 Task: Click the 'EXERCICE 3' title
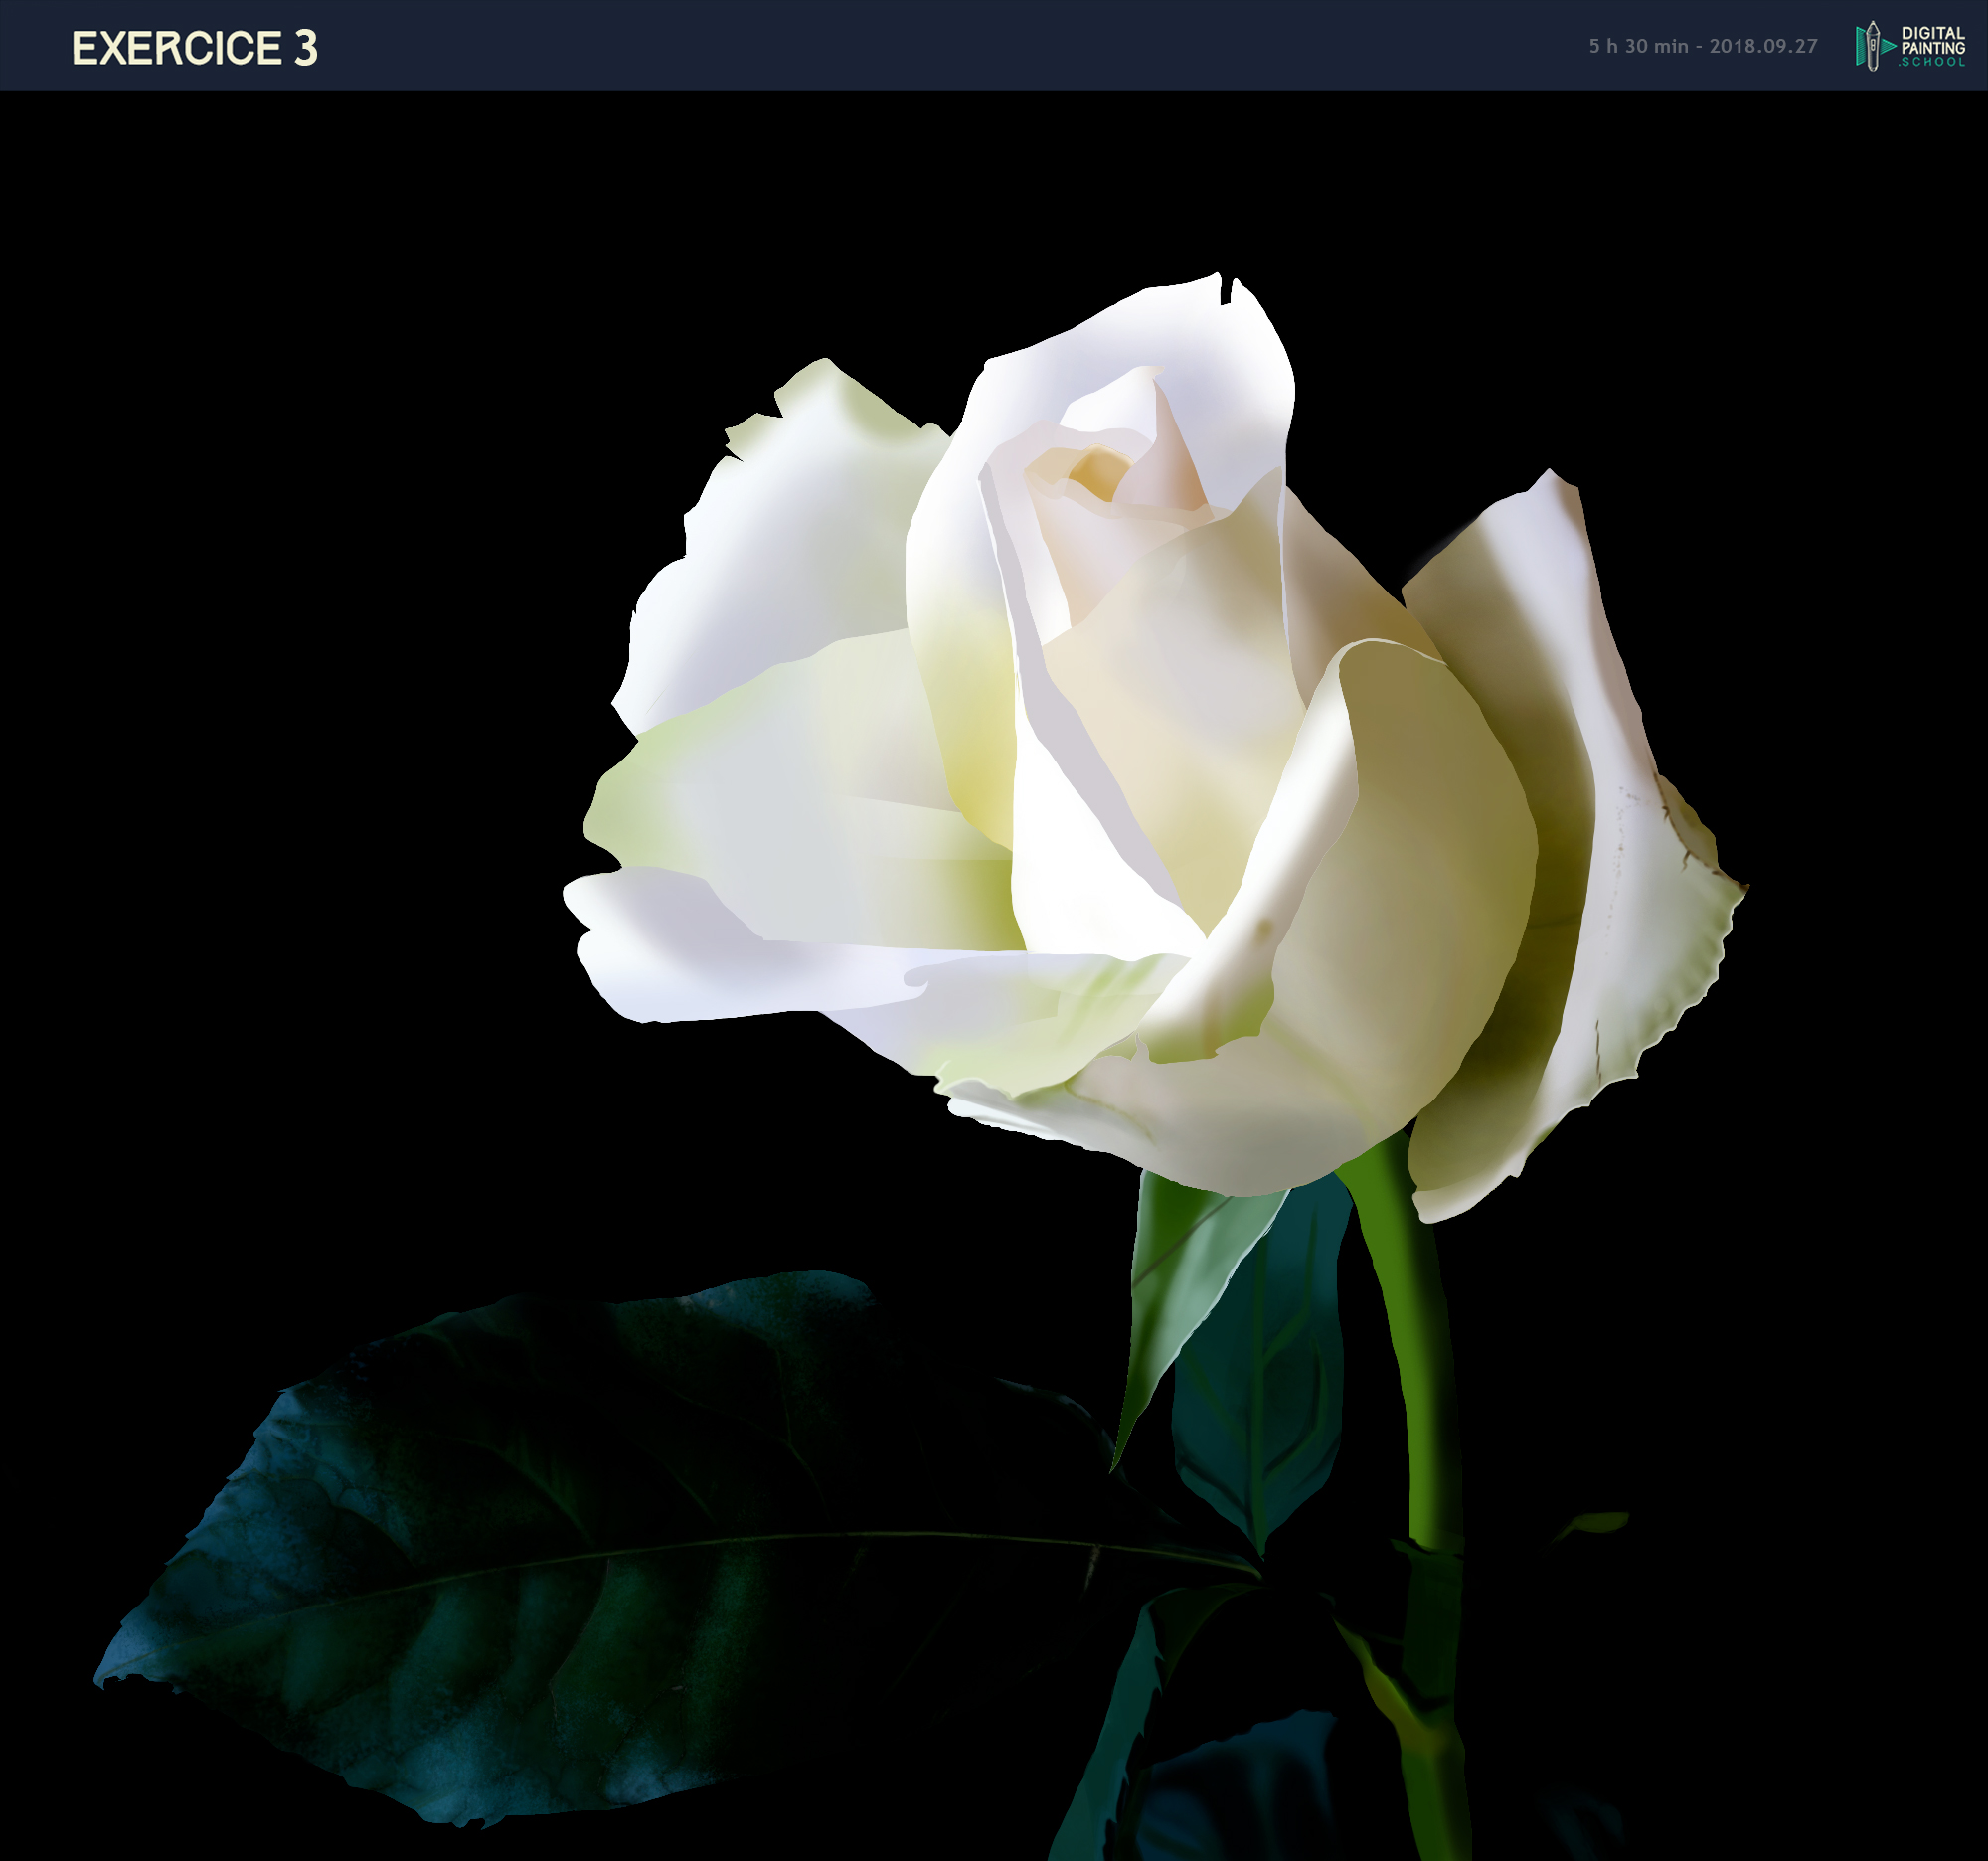click(x=194, y=48)
